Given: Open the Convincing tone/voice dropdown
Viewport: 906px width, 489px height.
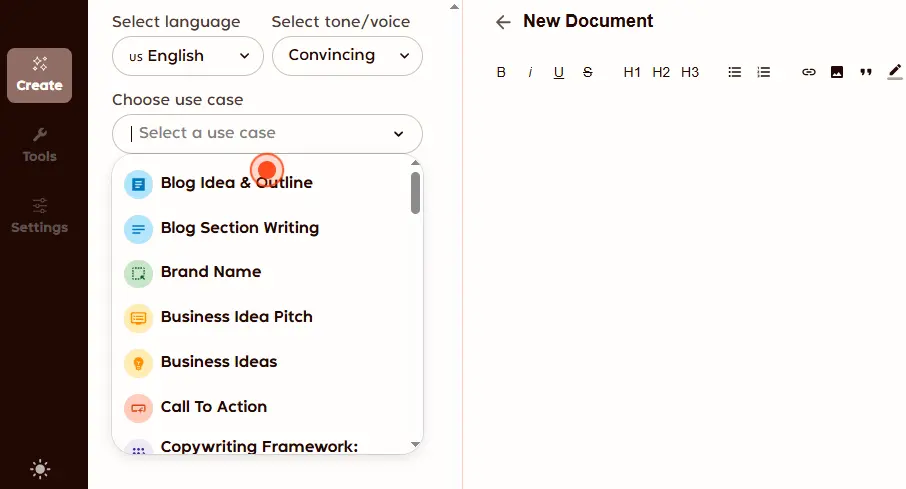Looking at the screenshot, I should point(347,56).
